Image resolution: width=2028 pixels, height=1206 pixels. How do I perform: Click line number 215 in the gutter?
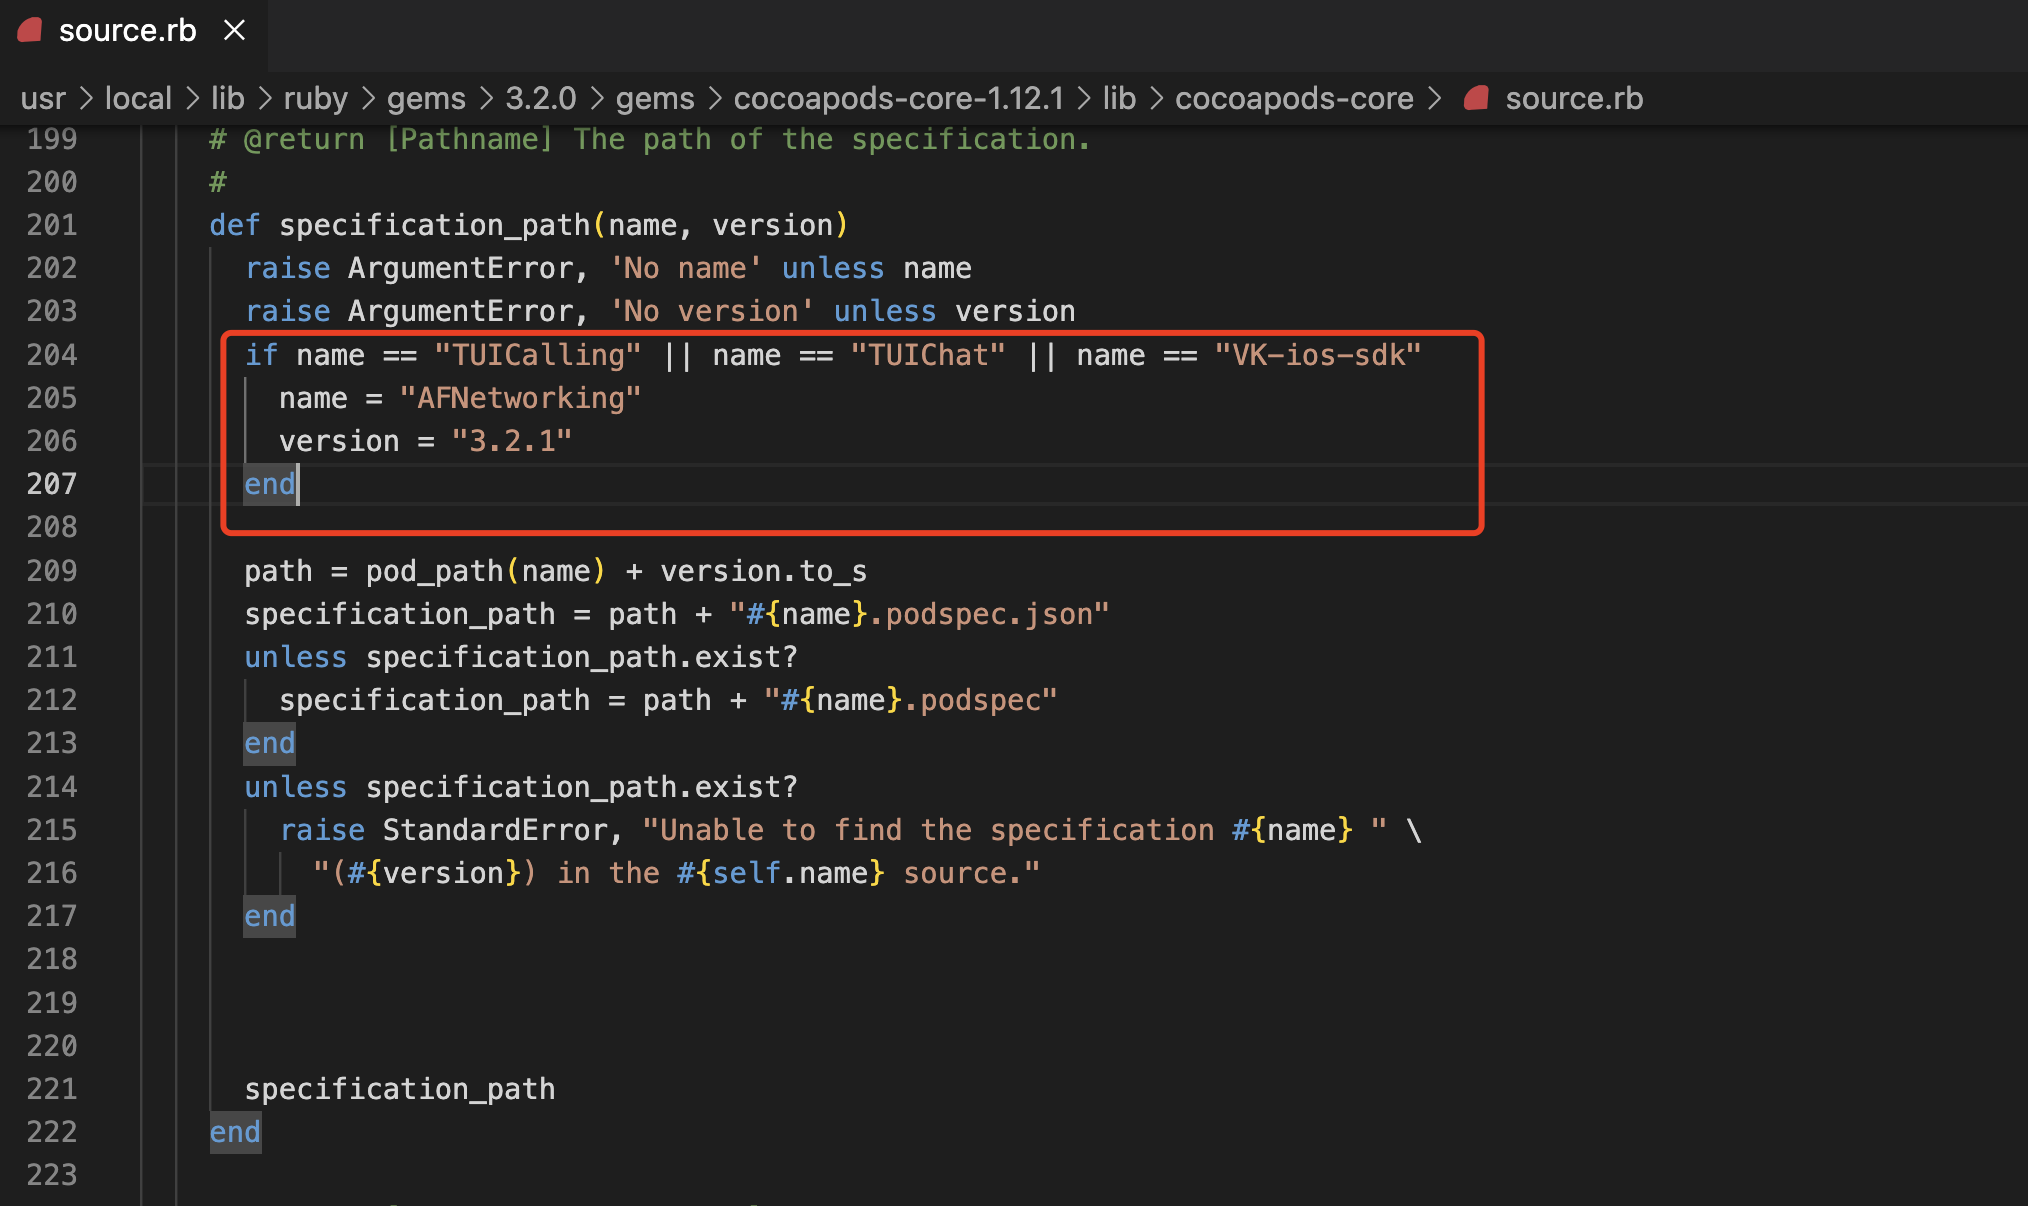click(52, 830)
